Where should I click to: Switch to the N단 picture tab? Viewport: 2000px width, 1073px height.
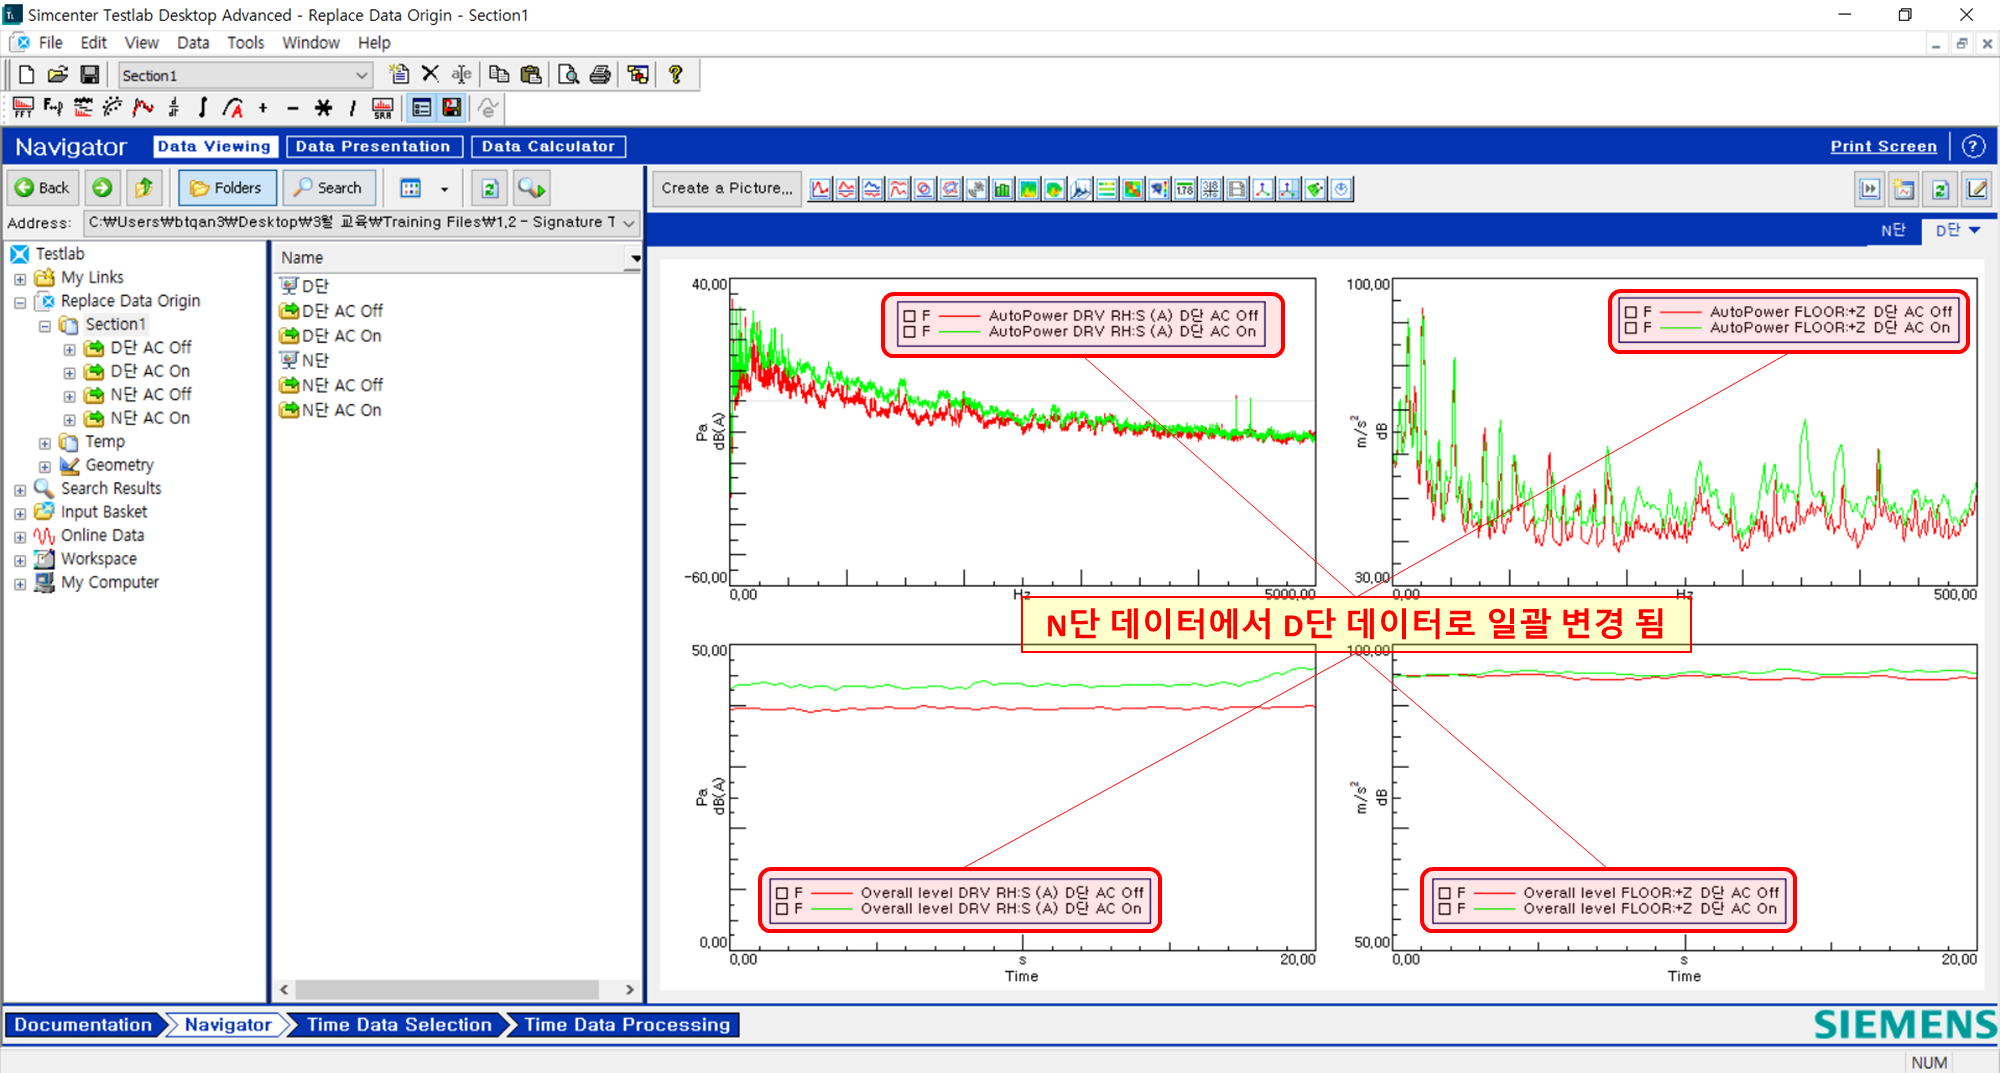coord(1894,230)
